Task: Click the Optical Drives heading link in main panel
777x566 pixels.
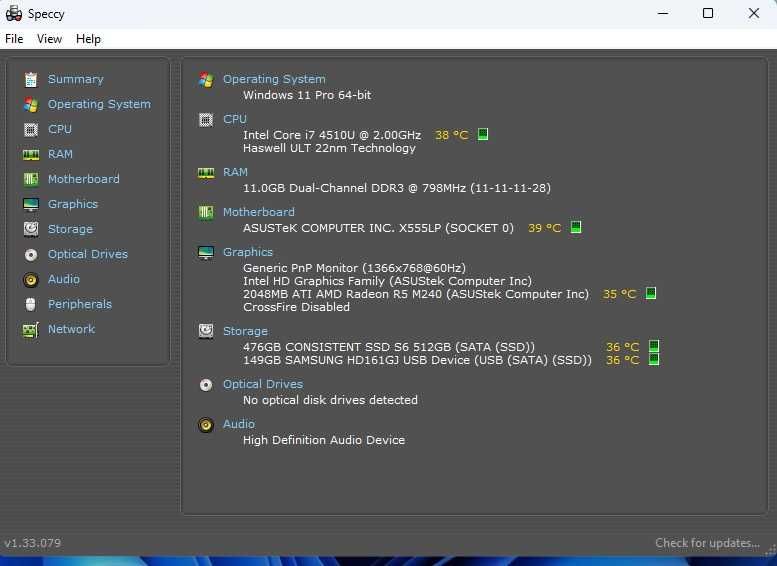Action: 263,385
